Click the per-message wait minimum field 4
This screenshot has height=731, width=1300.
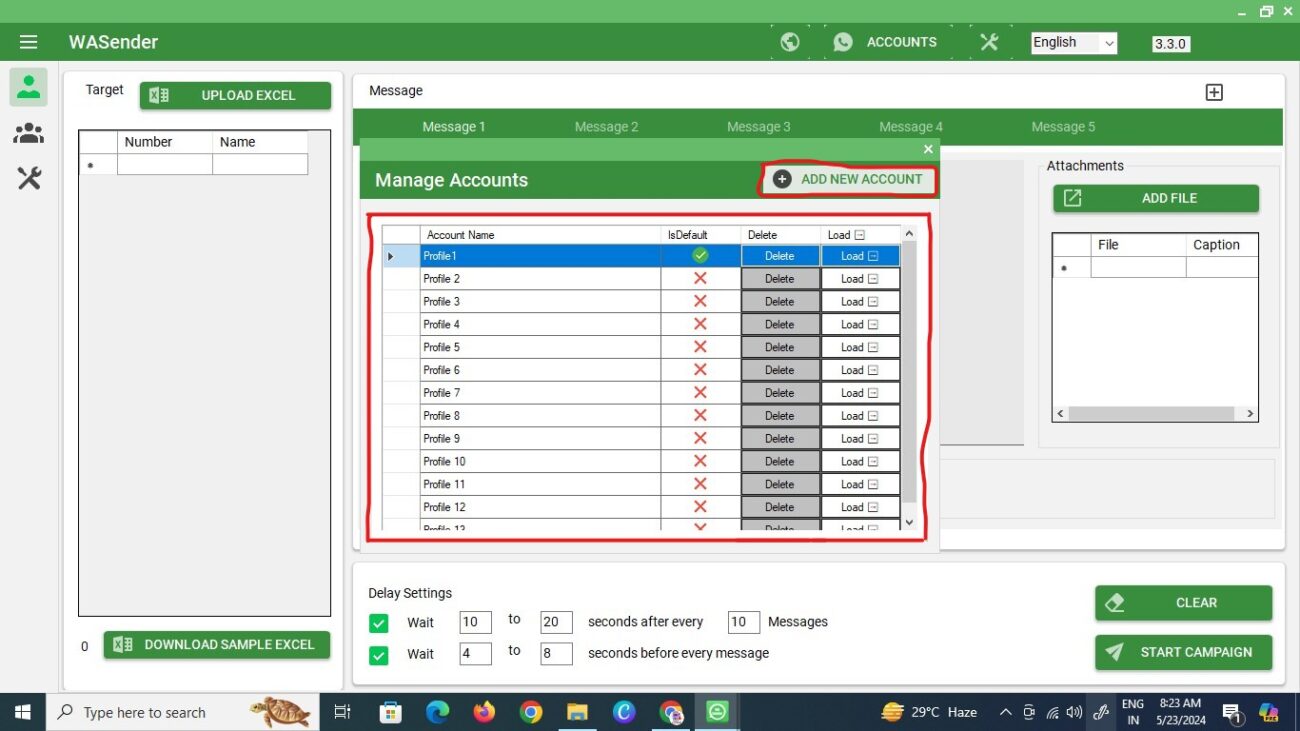[x=475, y=654]
